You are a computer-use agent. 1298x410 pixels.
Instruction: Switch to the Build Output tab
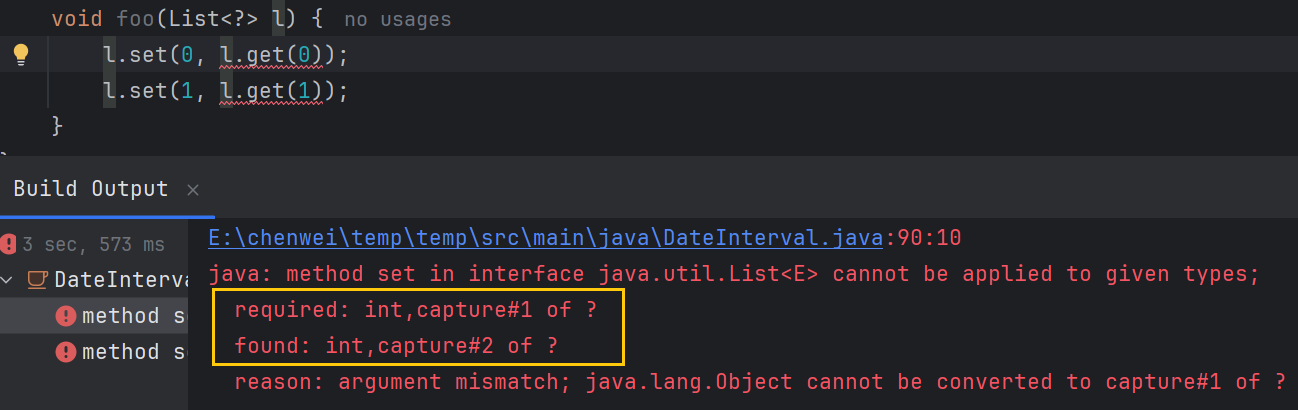(x=91, y=189)
